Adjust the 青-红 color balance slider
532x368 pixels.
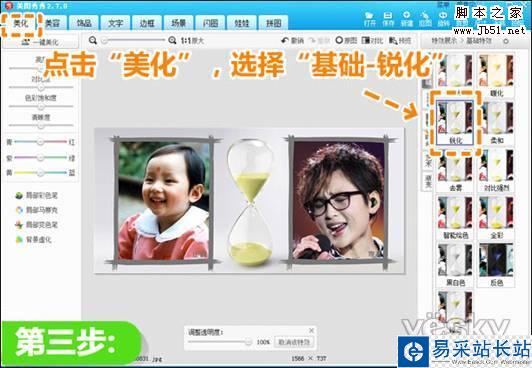pyautogui.click(x=41, y=141)
